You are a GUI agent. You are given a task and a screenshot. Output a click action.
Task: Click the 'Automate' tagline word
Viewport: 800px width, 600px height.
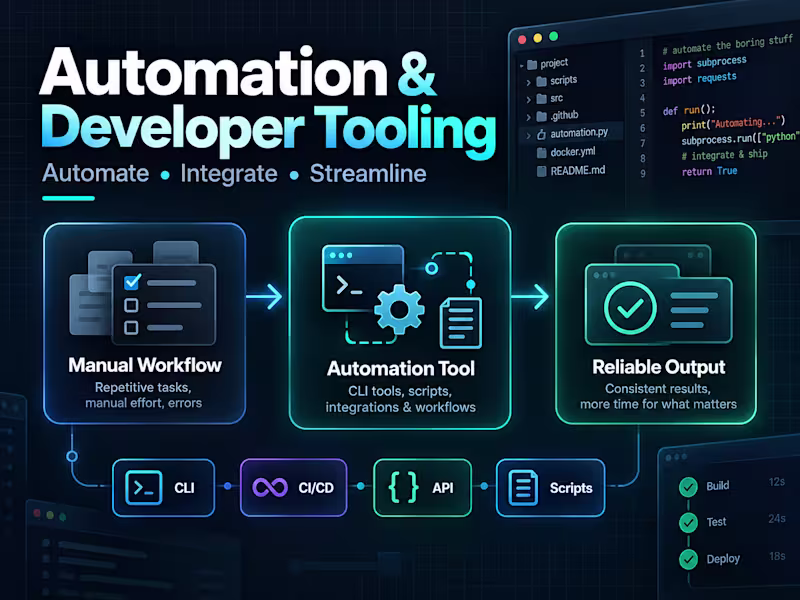[x=95, y=173]
